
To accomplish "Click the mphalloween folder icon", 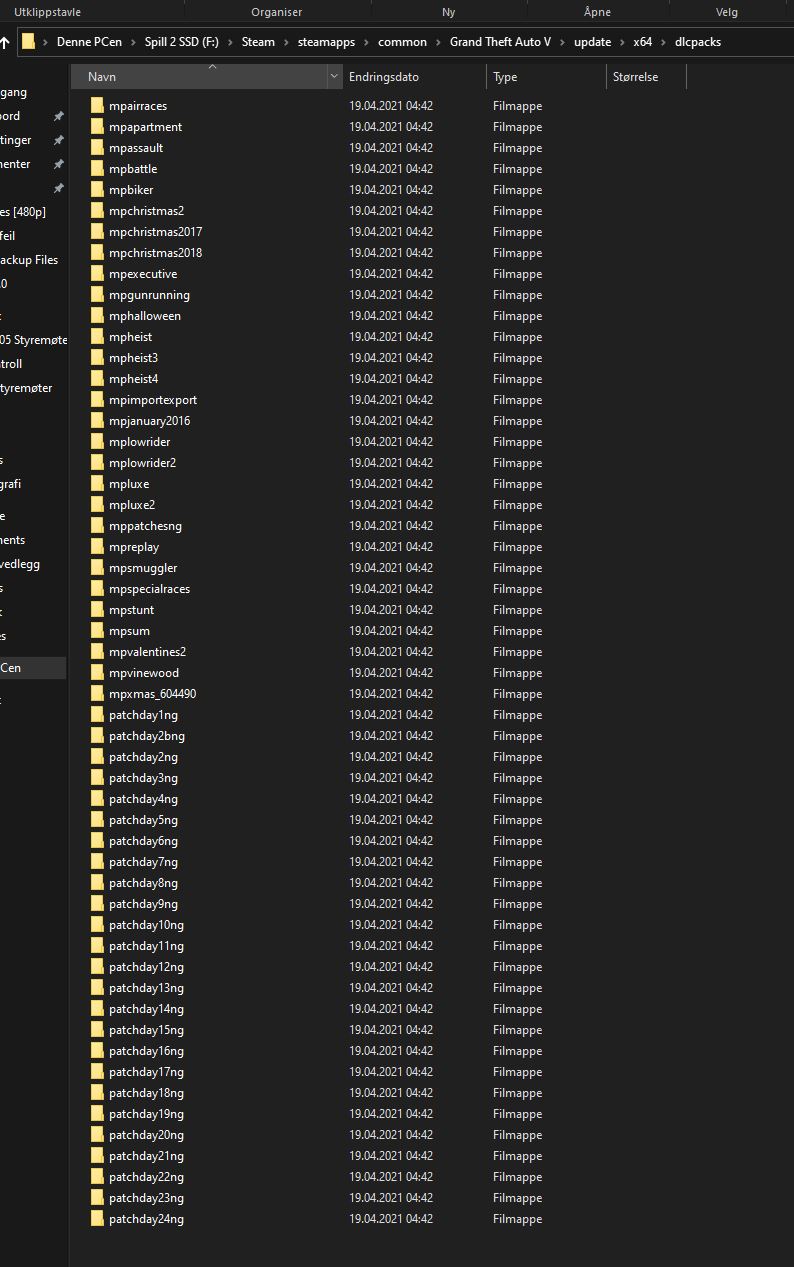I will [x=97, y=316].
